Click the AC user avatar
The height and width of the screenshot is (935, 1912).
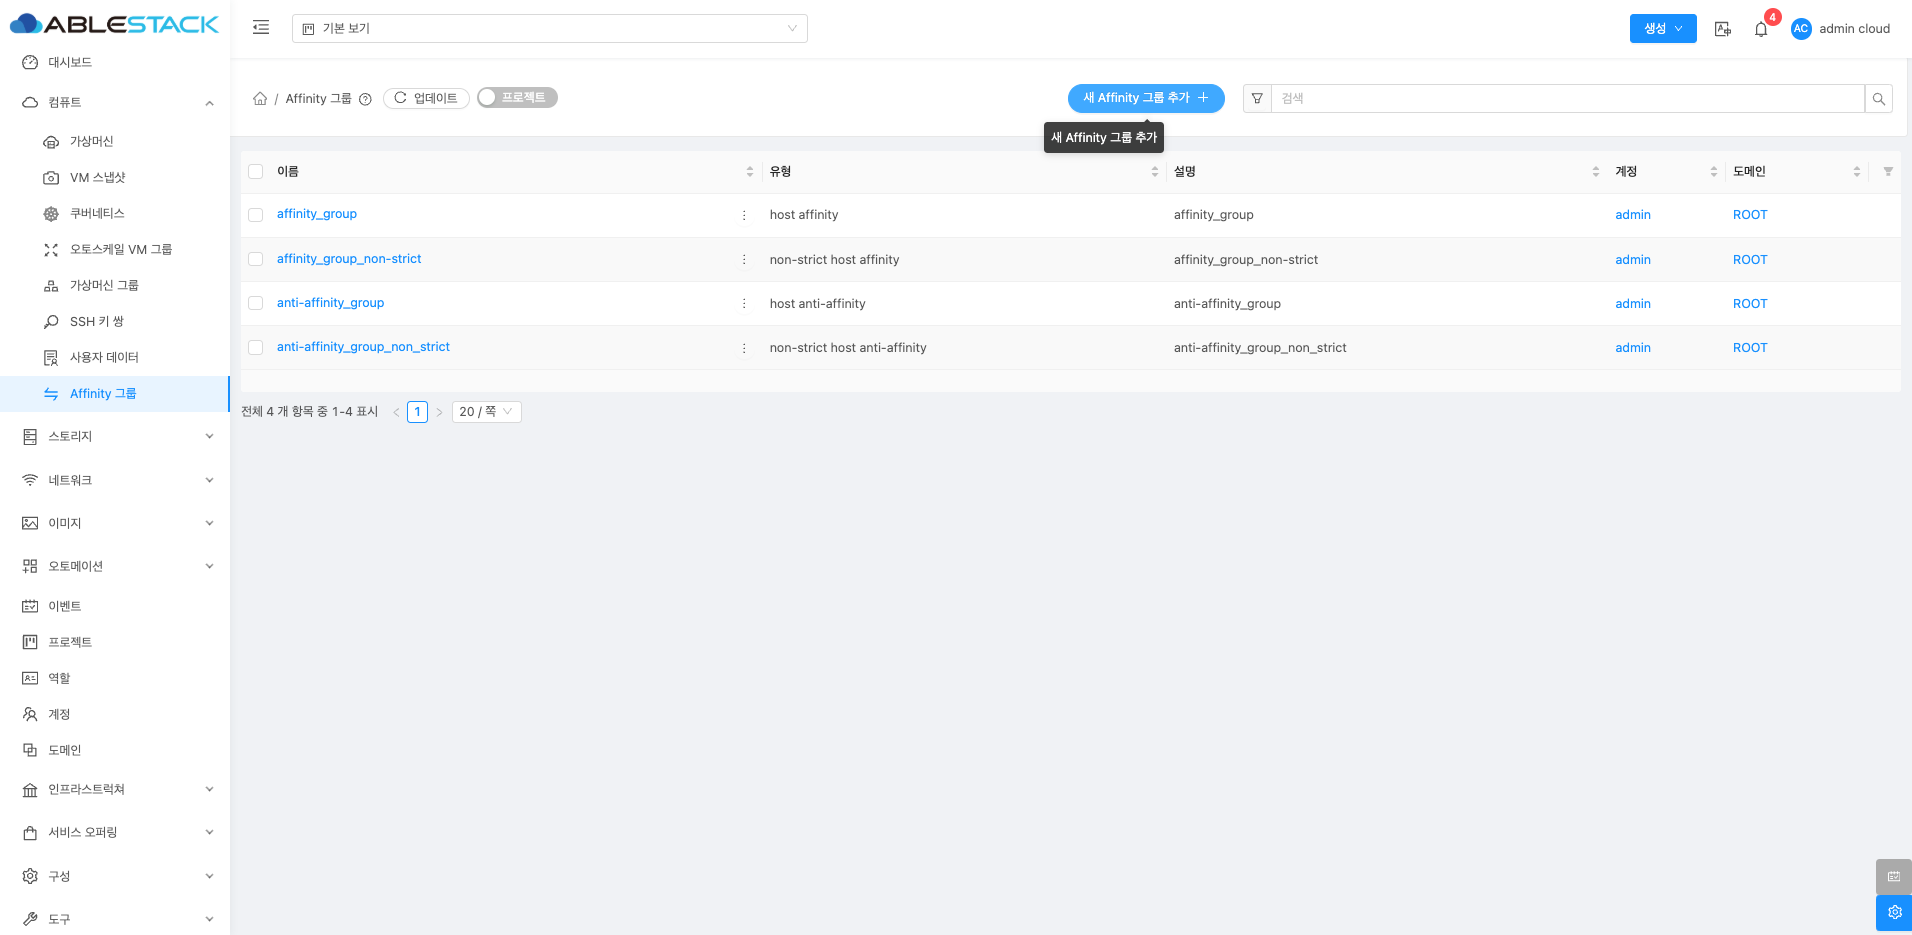click(x=1801, y=29)
